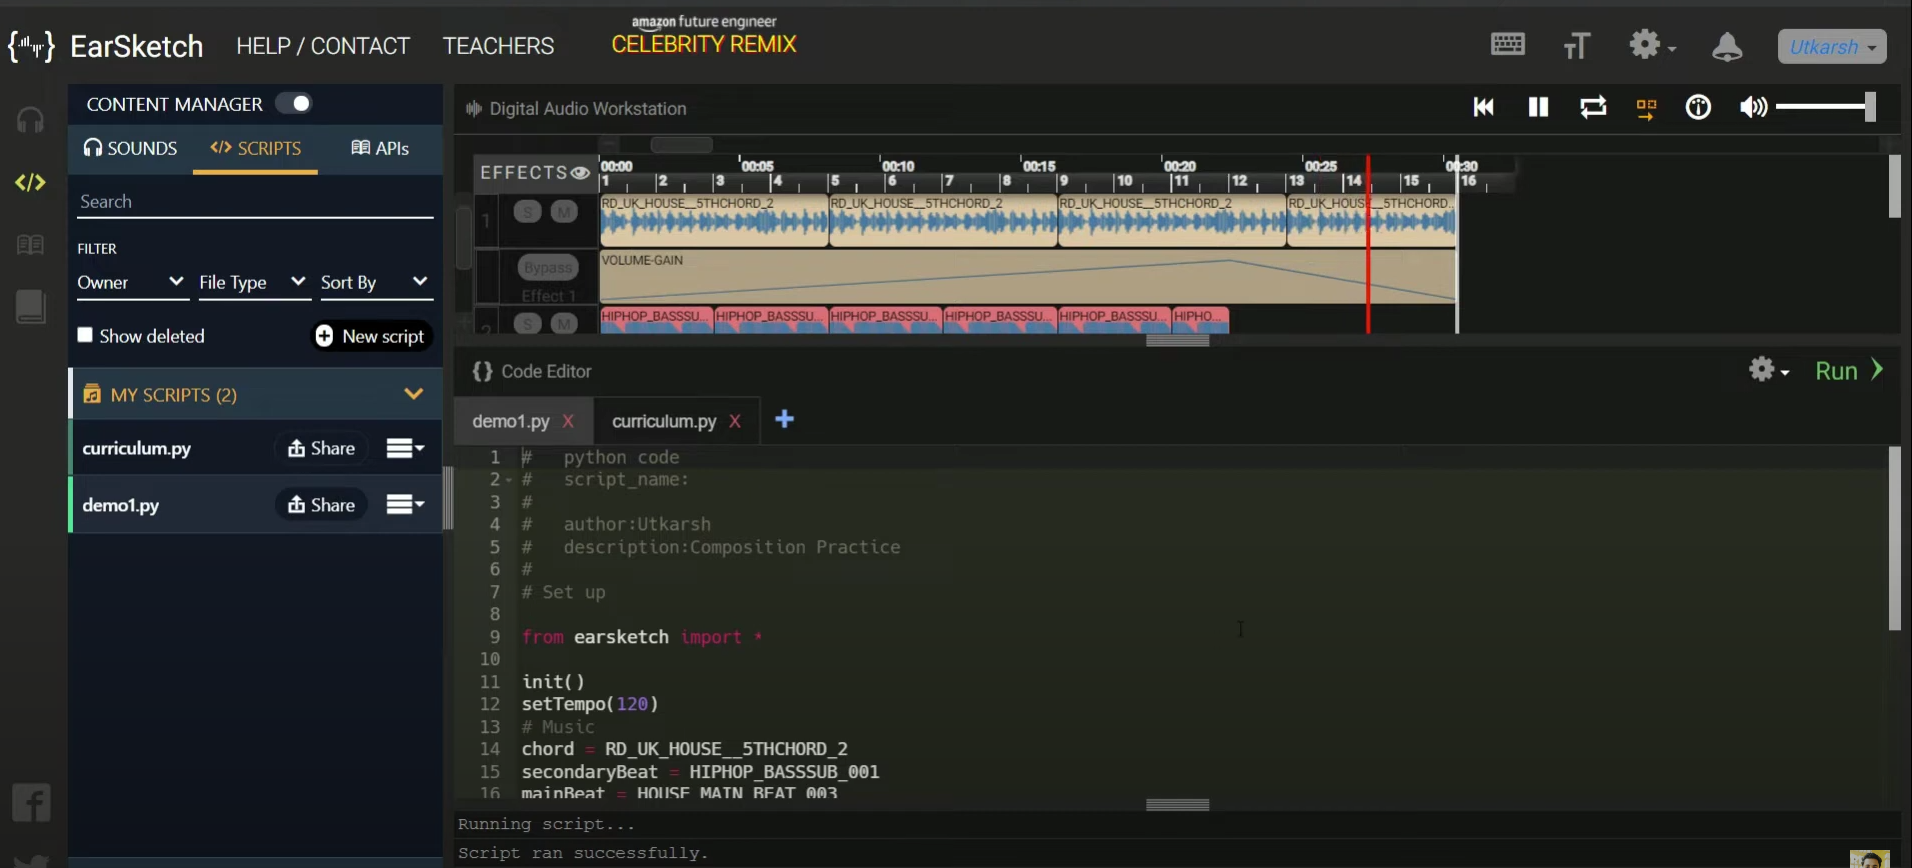Create a New script

point(370,336)
